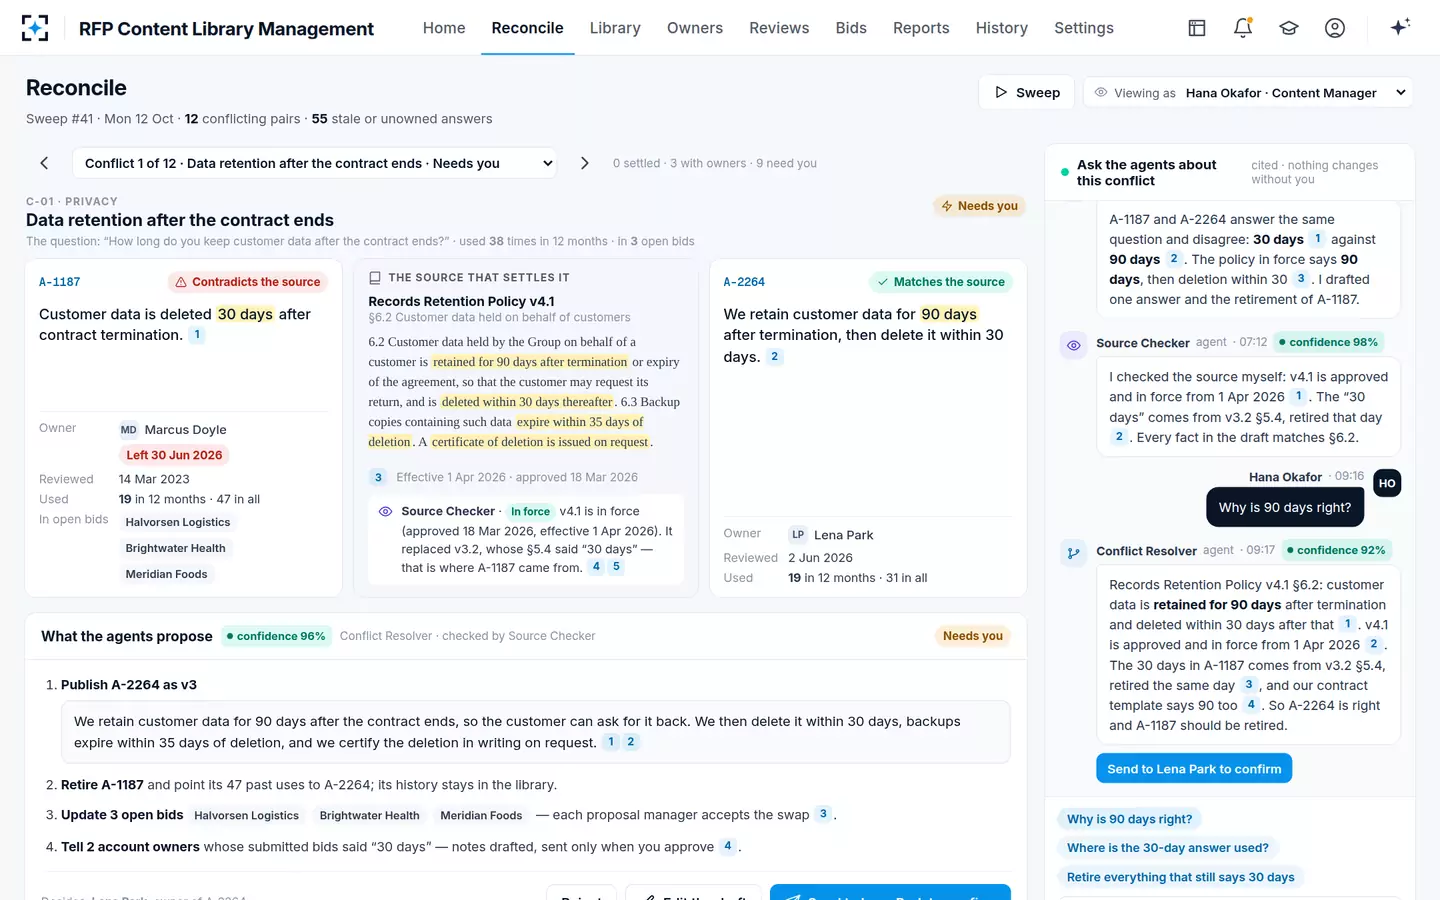The height and width of the screenshot is (900, 1440).
Task: Click the graduation cap help icon
Action: tap(1289, 28)
